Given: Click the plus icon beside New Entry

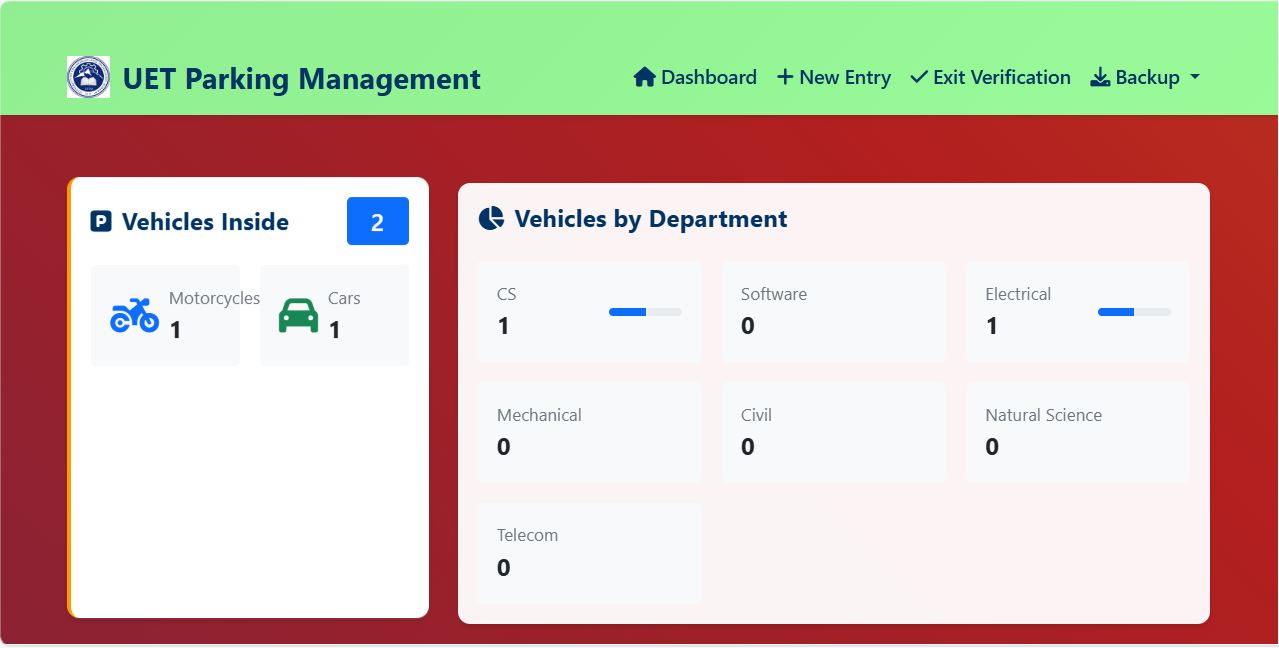Looking at the screenshot, I should (785, 77).
